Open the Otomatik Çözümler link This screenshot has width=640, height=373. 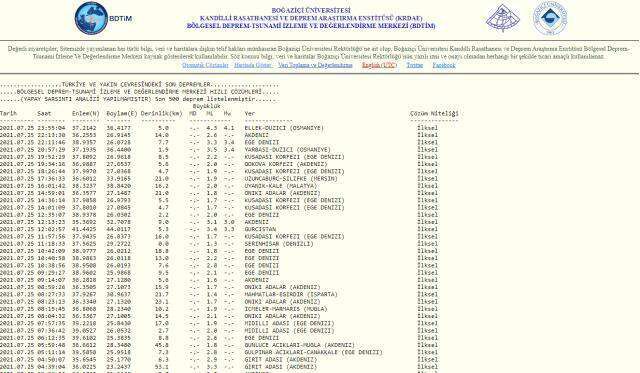(x=205, y=65)
